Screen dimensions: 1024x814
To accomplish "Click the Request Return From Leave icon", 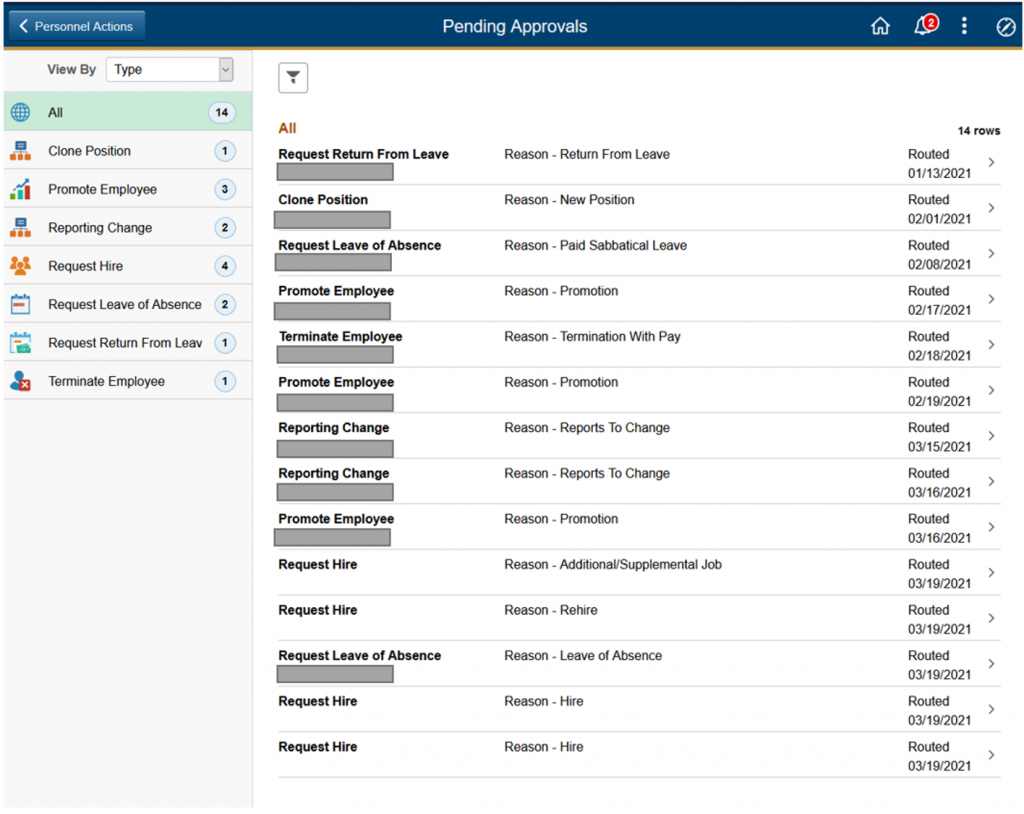I will tap(20, 343).
